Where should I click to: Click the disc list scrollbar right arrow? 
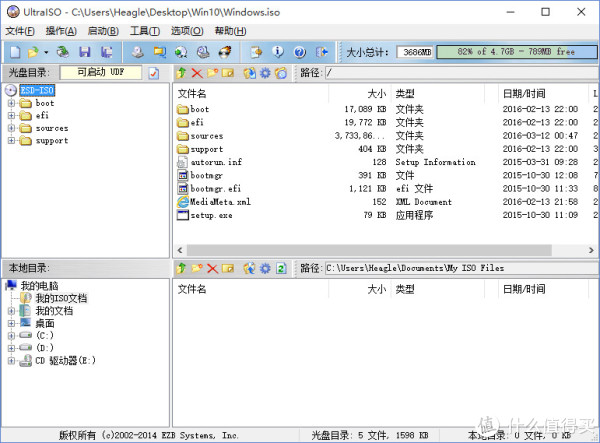591,250
